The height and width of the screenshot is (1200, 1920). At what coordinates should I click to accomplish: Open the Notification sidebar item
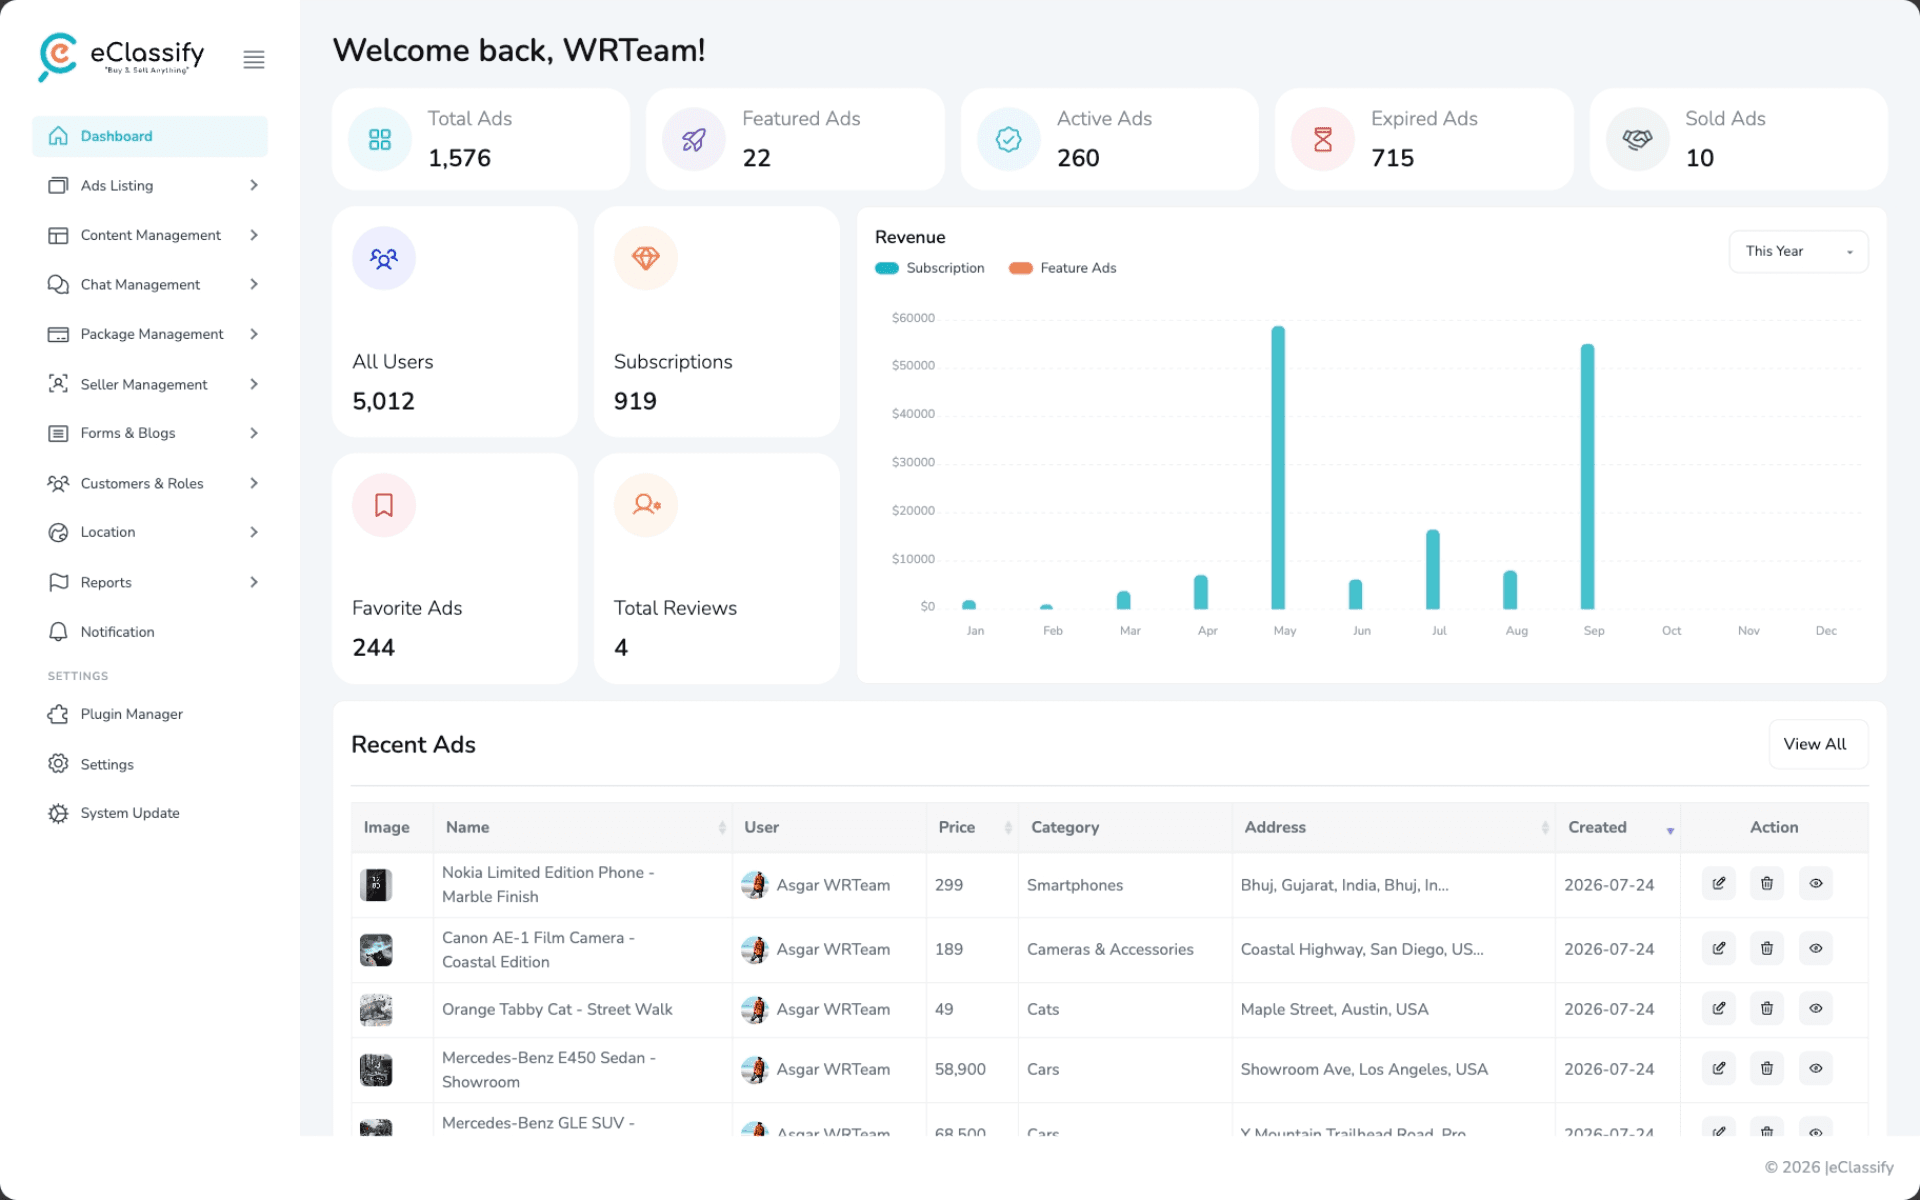coord(150,632)
